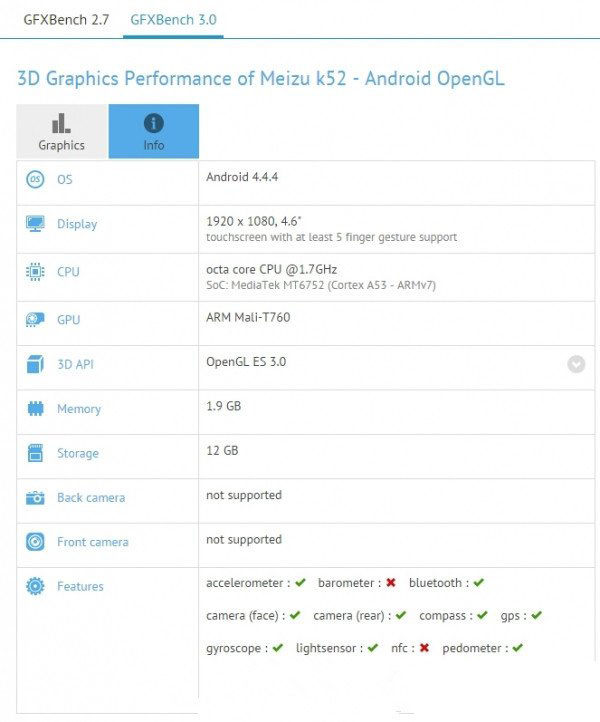This screenshot has height=722, width=600.
Task: Select the GFXBench 3.0 tab
Action: point(174,19)
